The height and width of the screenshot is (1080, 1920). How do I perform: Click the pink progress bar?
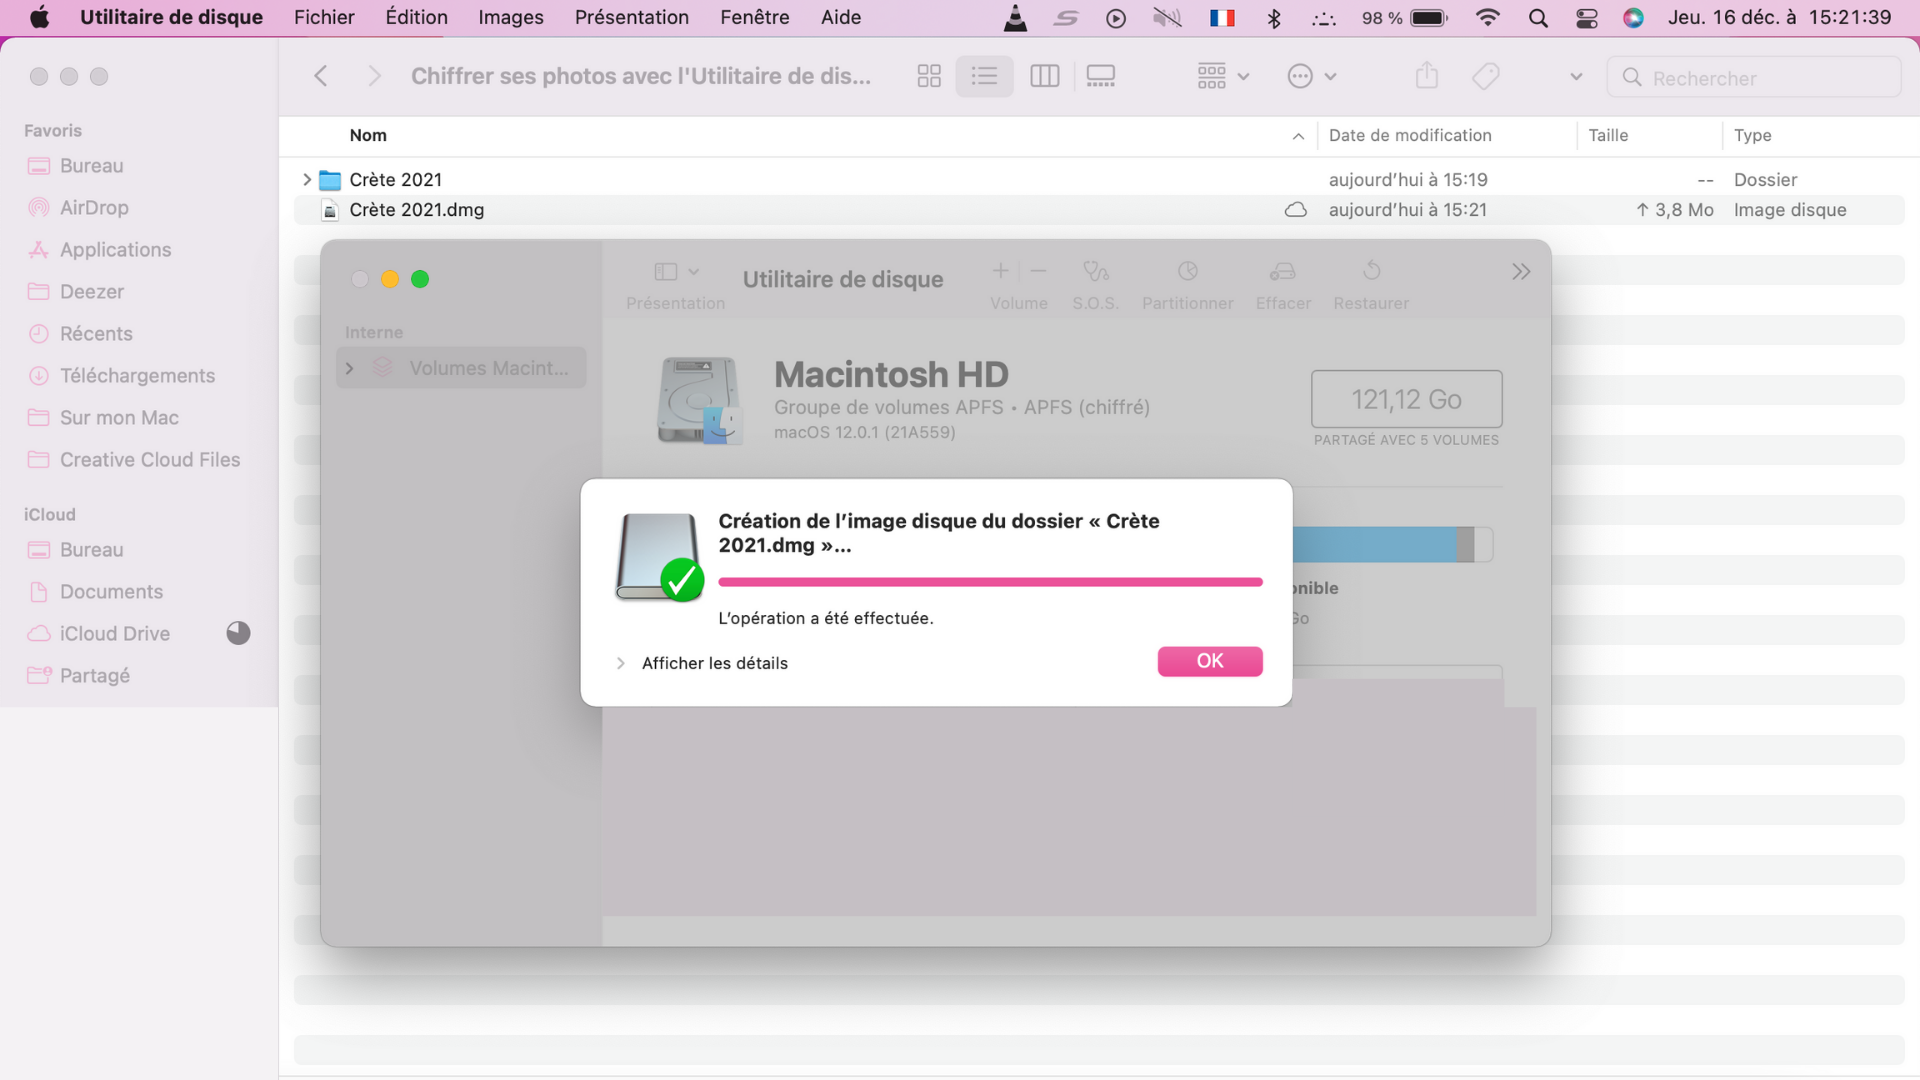[990, 582]
